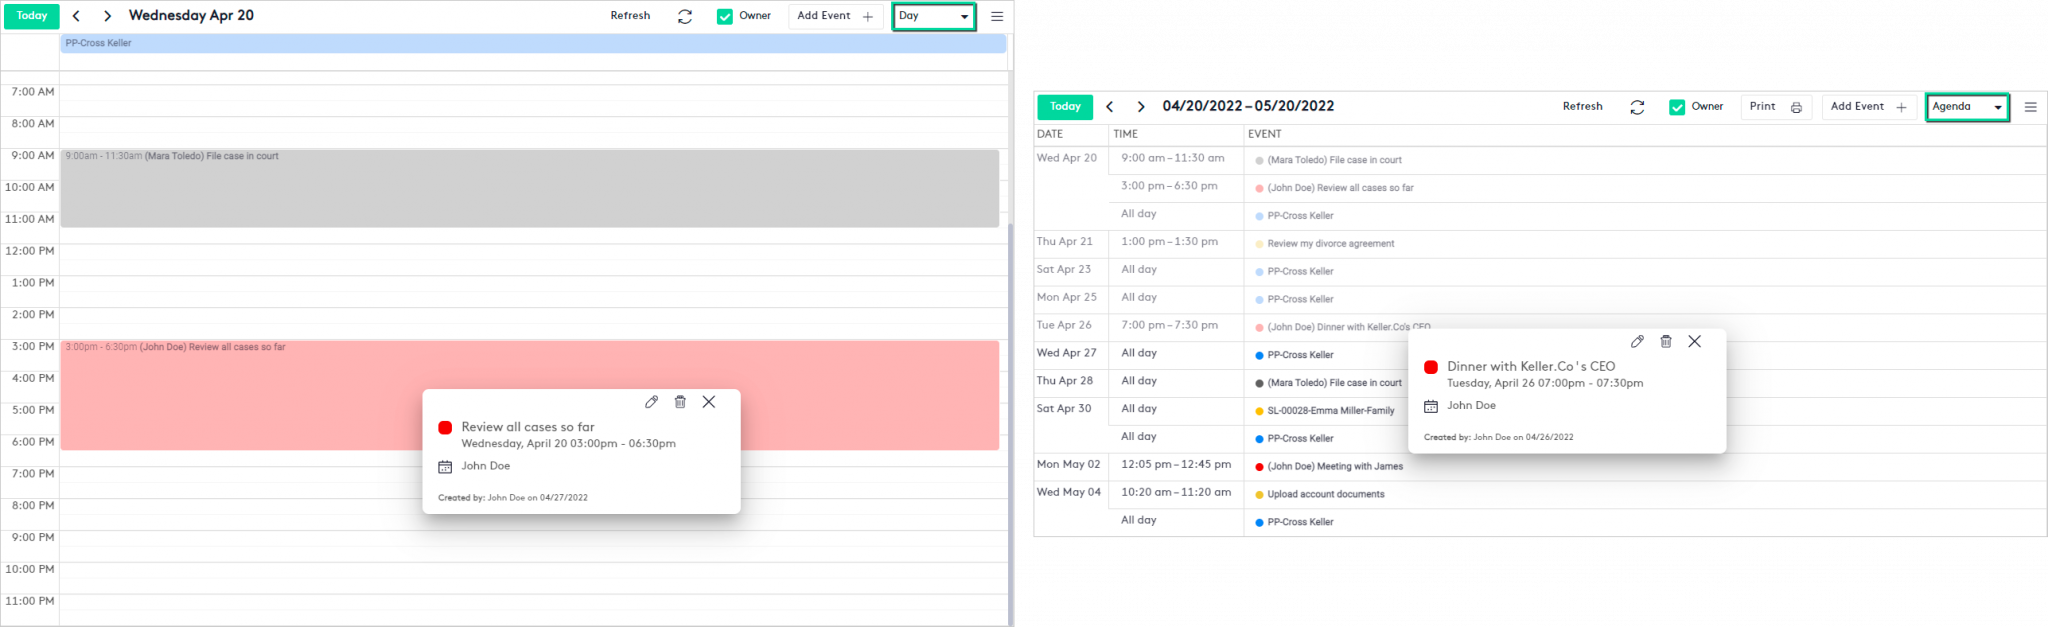Image resolution: width=2048 pixels, height=627 pixels.
Task: Click 04/20/2022 - 05/20/2022 date range title
Action: click(x=1248, y=106)
